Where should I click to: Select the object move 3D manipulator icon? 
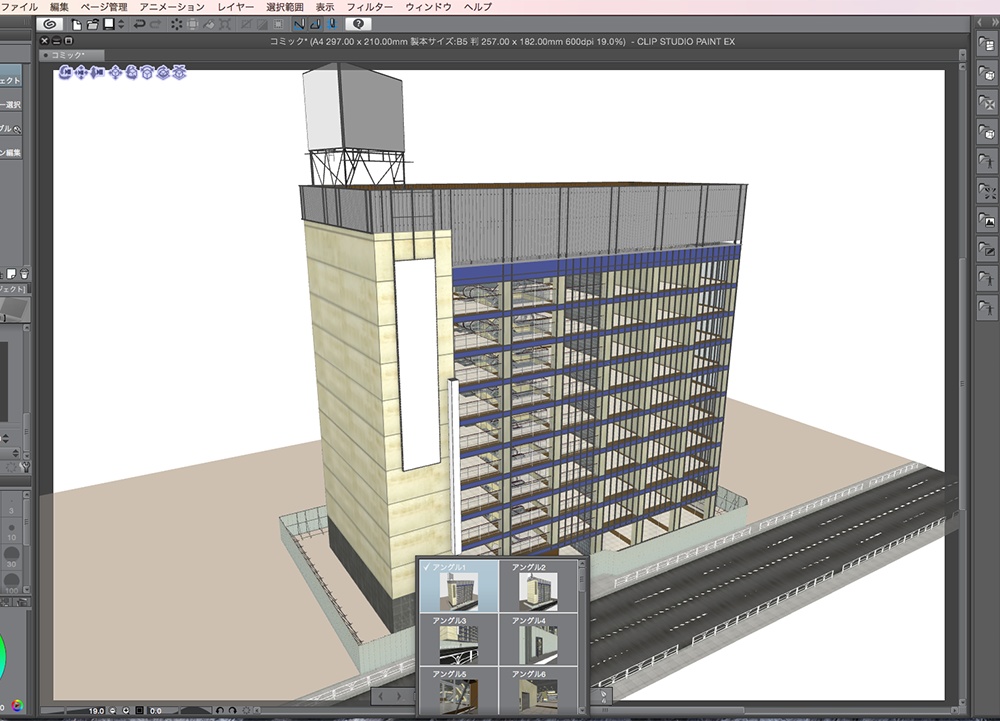pyautogui.click(x=115, y=73)
